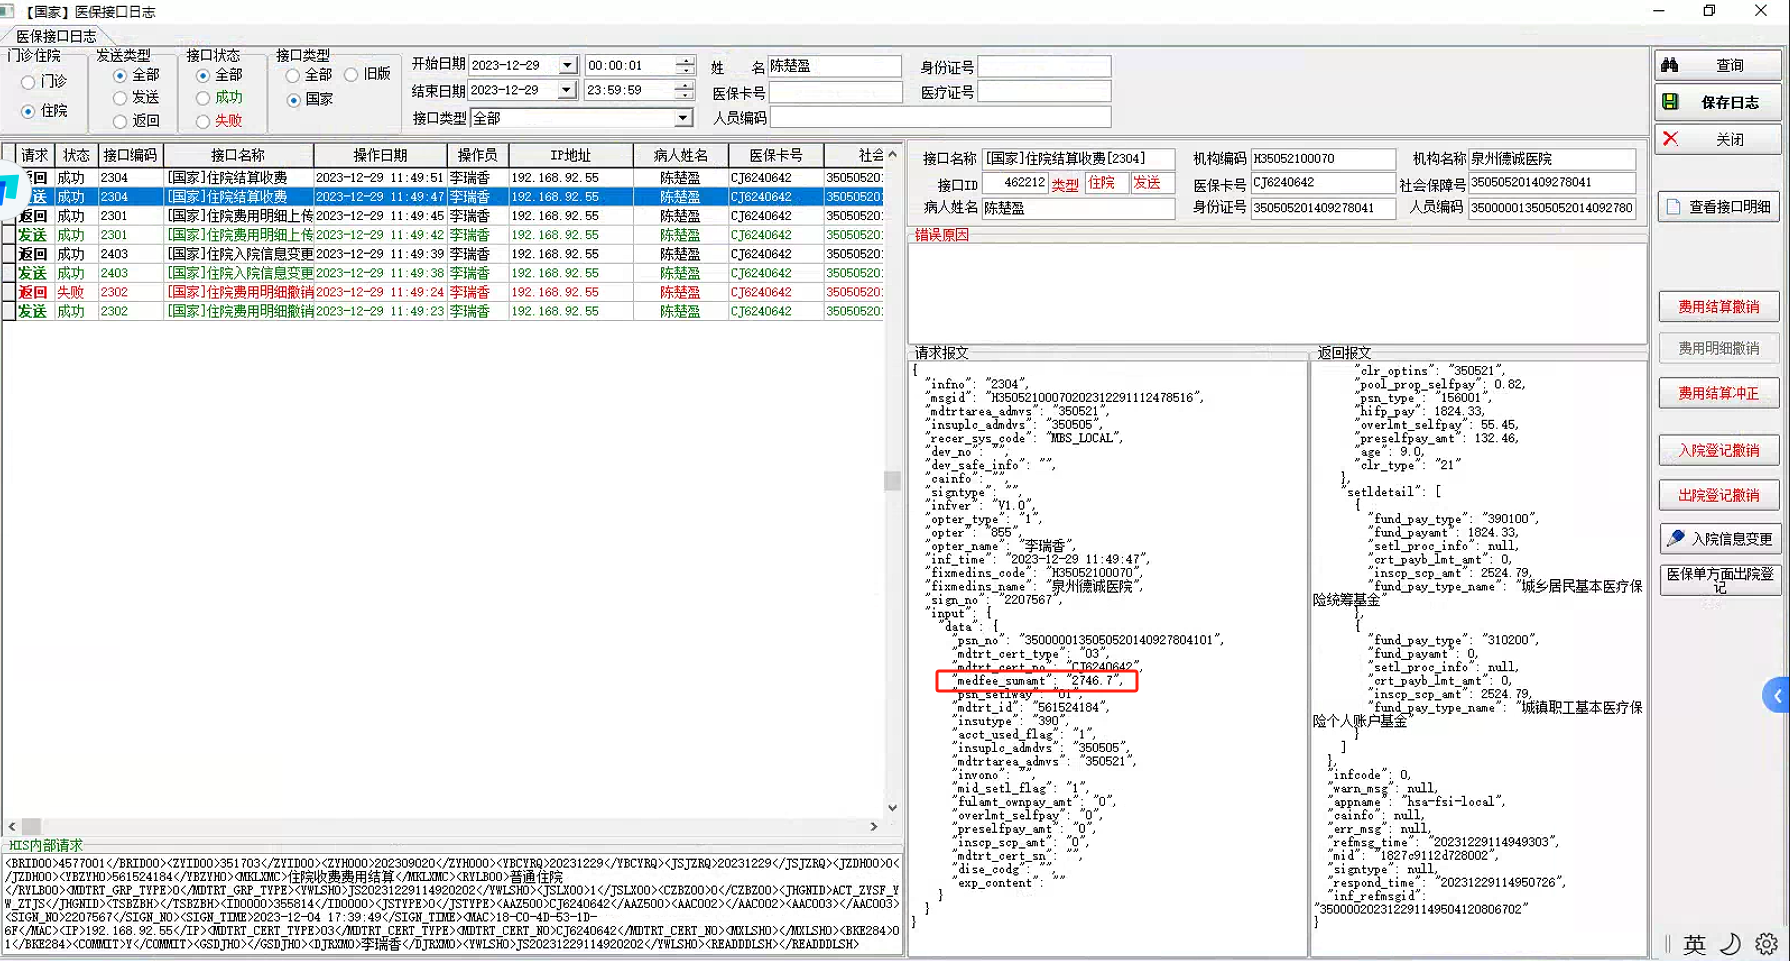Click the blue side-panel arrow at right edge
The width and height of the screenshot is (1790, 961).
[x=1777, y=695]
